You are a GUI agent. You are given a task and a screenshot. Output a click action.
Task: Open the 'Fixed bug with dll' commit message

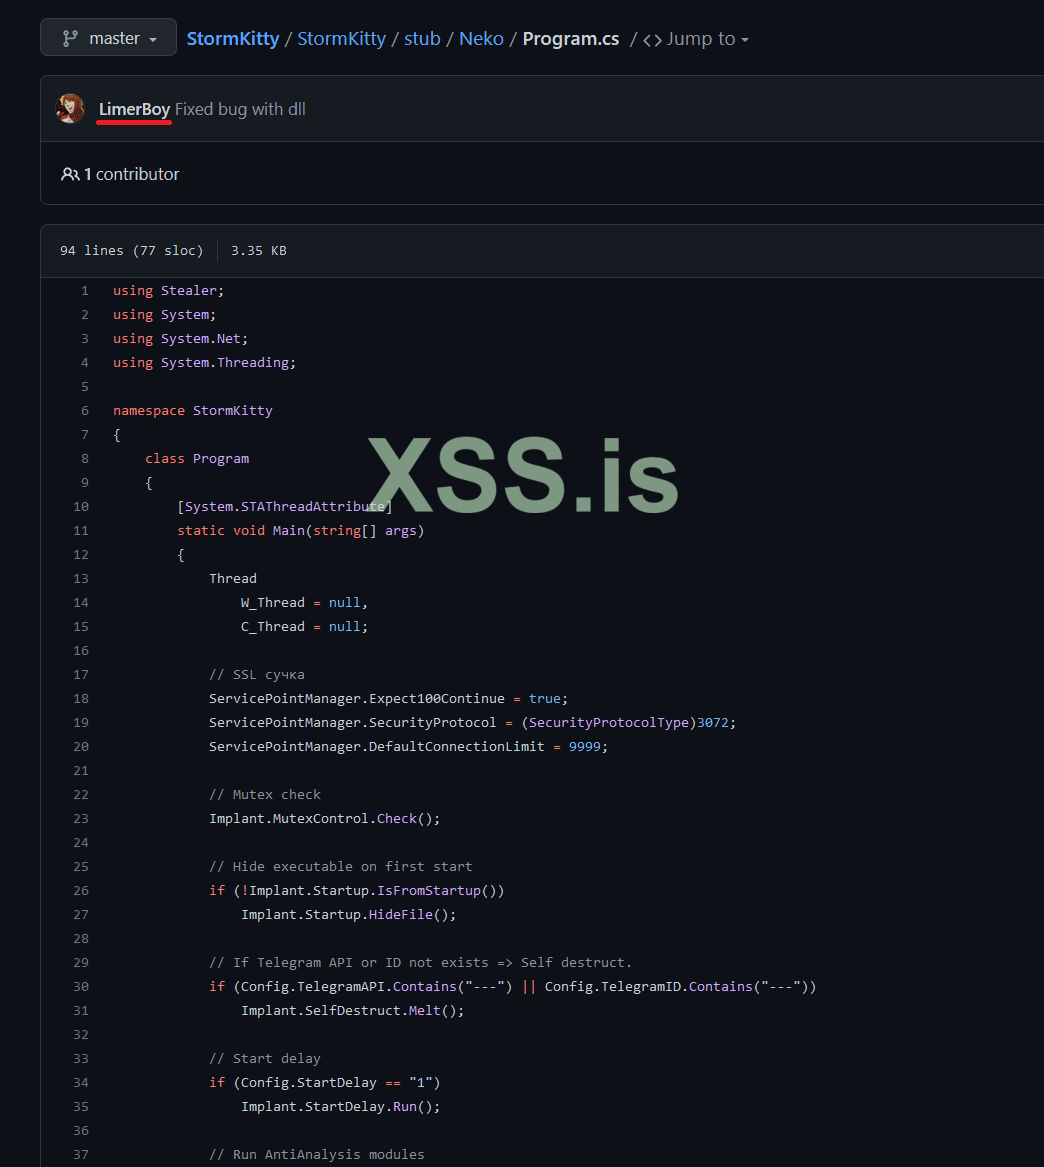(240, 109)
